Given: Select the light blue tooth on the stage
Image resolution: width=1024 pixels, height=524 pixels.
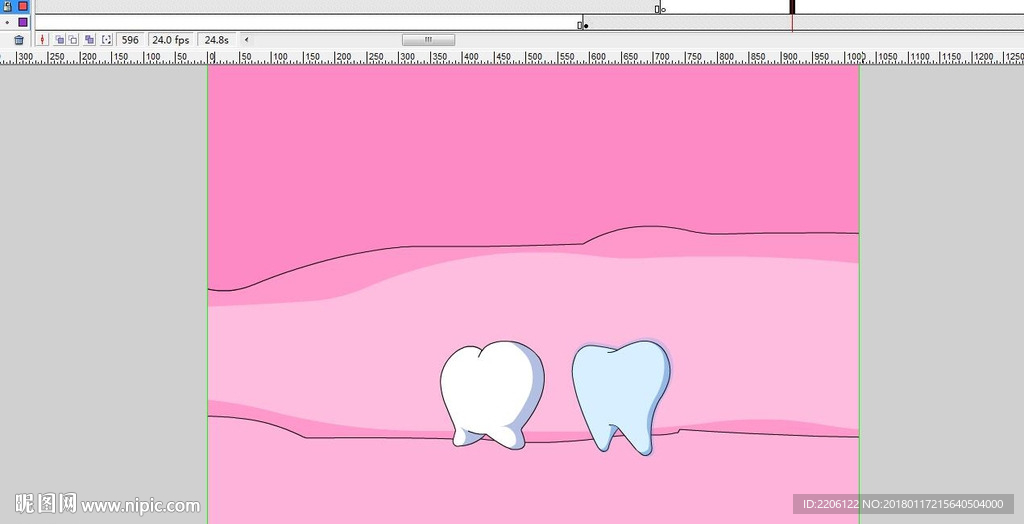Looking at the screenshot, I should coord(621,397).
